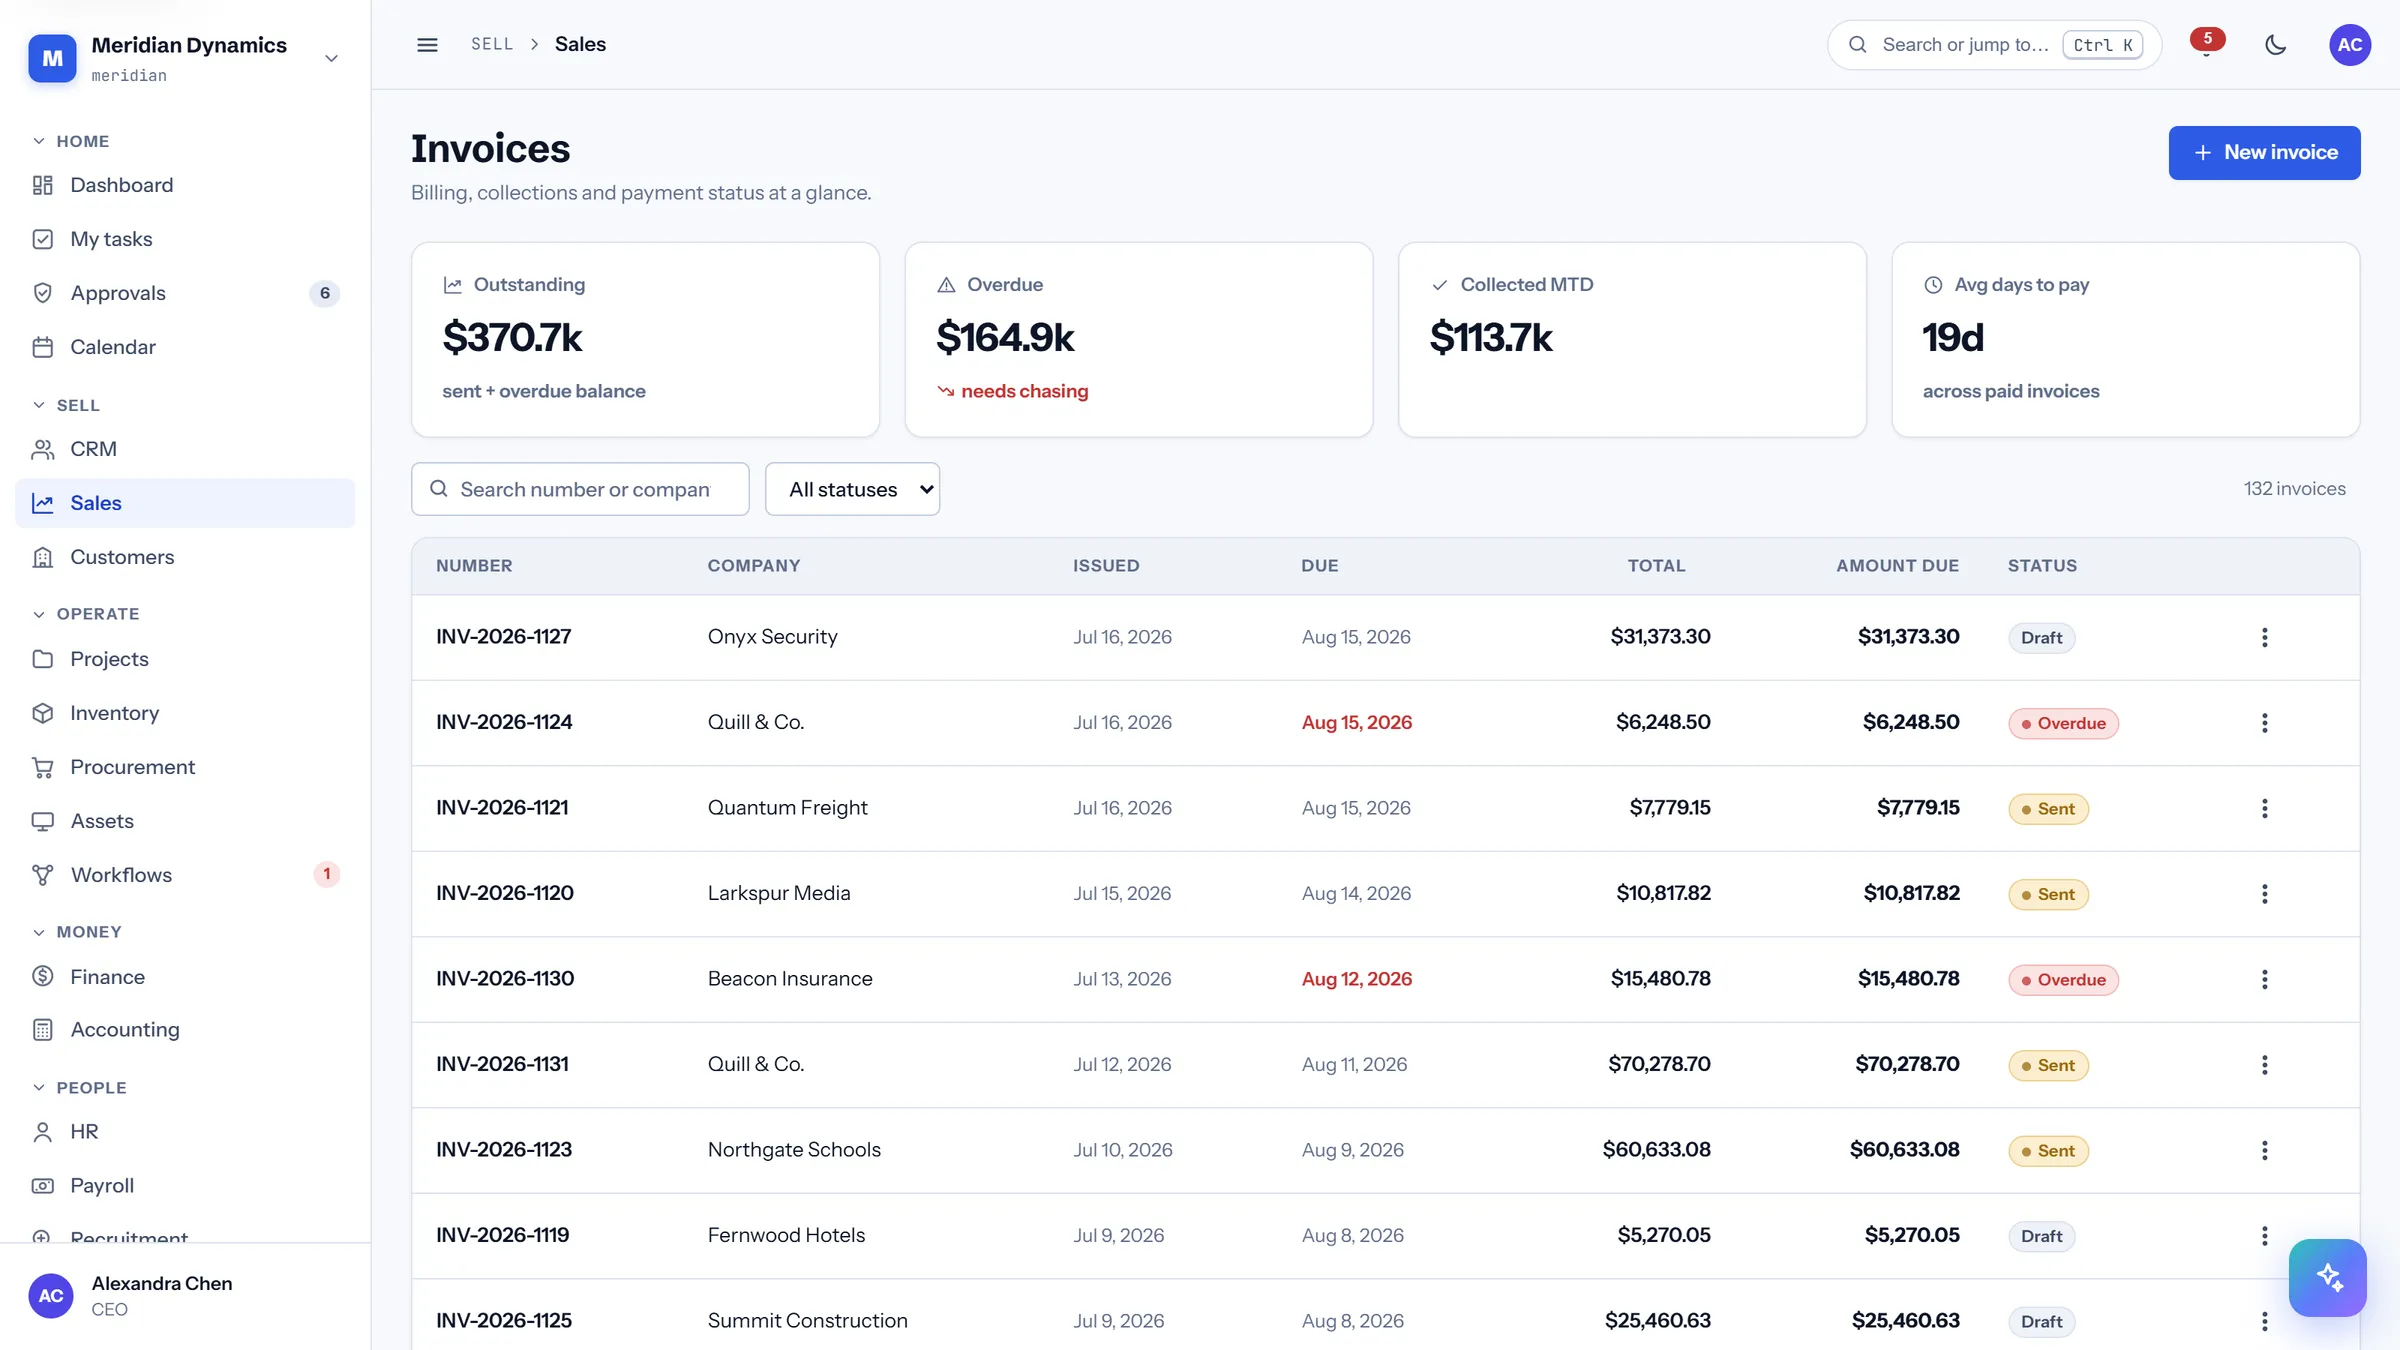
Task: Click the Sent badge on Quantum Freight row
Action: tap(2048, 809)
